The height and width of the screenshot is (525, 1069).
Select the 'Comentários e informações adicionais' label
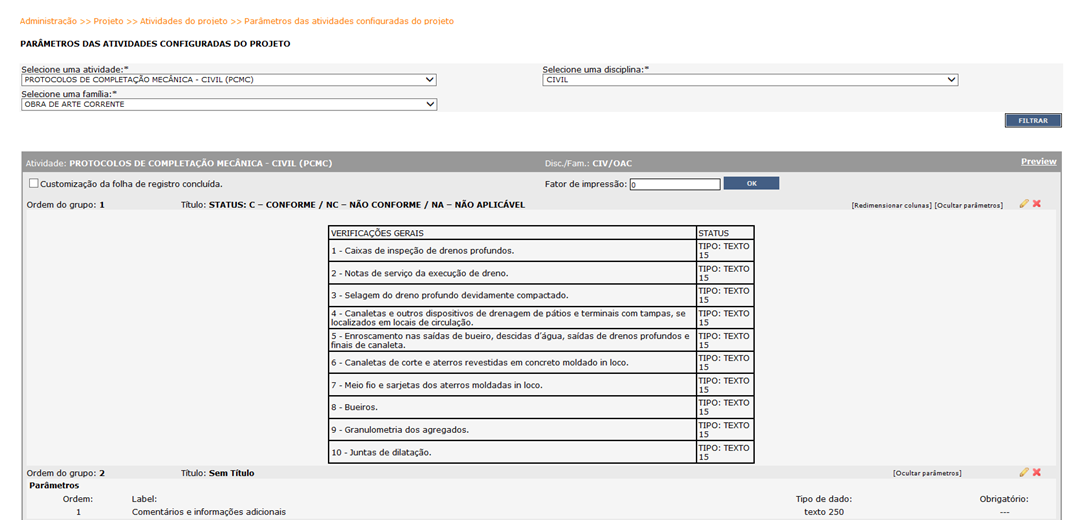coord(209,511)
